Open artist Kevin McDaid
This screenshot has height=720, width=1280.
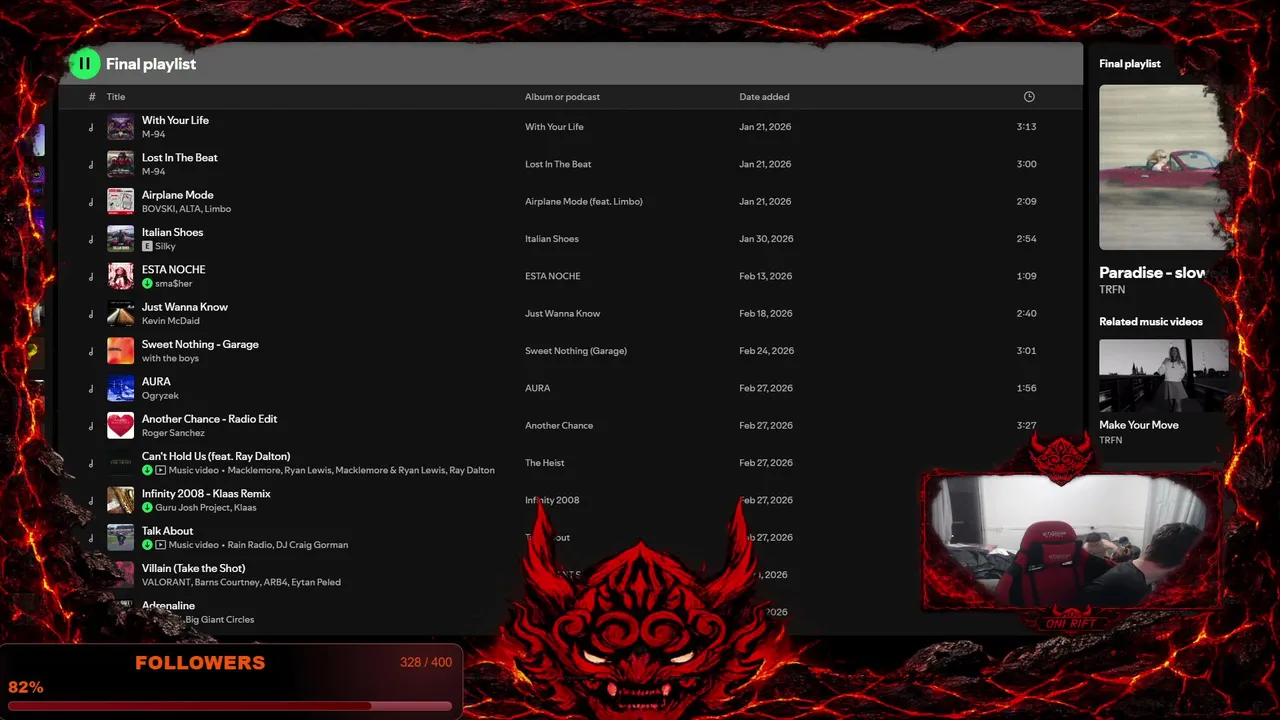[170, 321]
